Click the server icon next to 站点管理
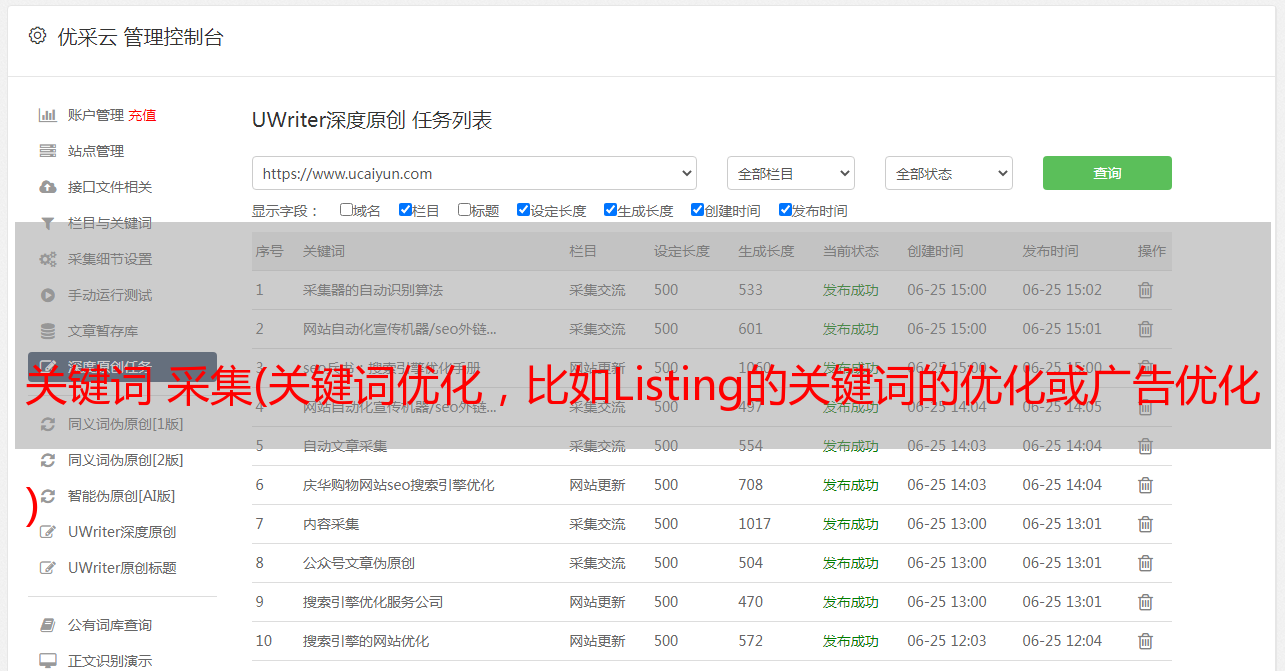 pyautogui.click(x=47, y=151)
